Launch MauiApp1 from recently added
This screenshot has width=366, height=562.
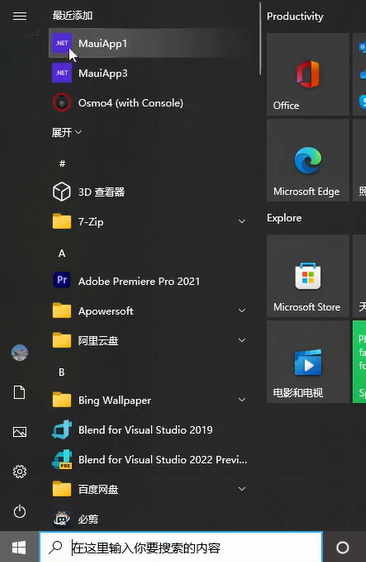coord(149,43)
